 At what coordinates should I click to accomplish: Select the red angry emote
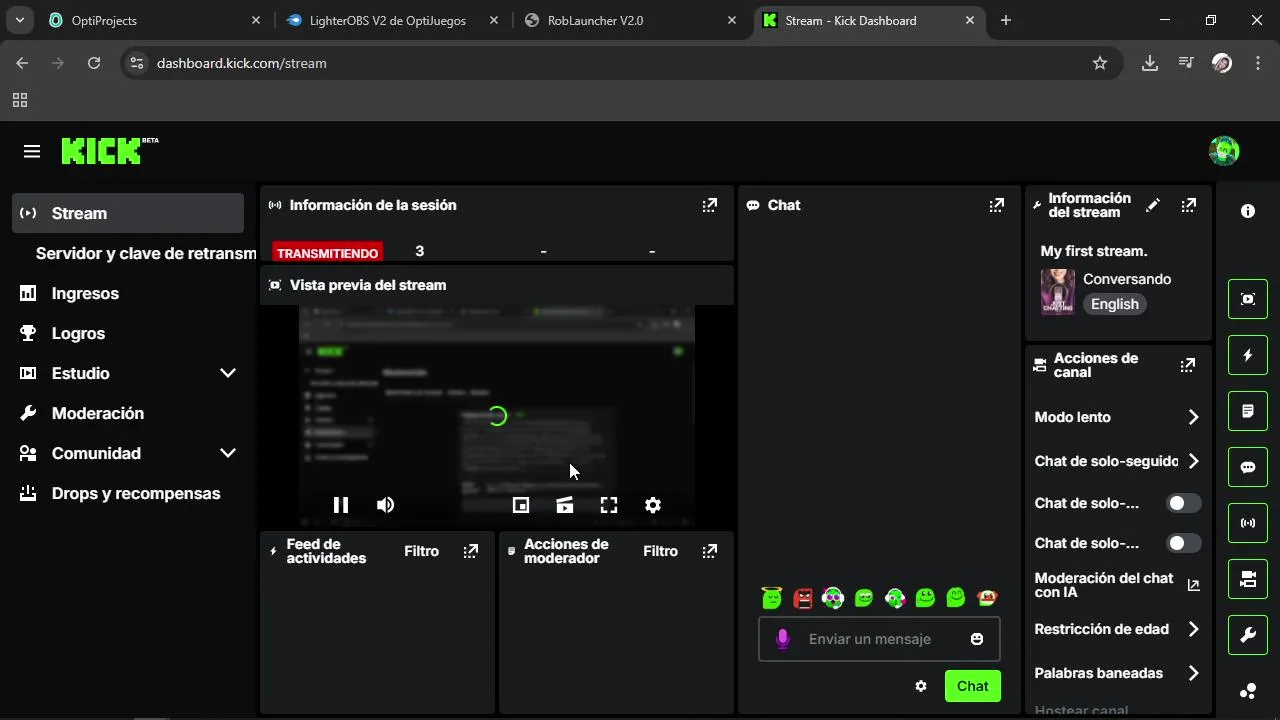pyautogui.click(x=803, y=598)
